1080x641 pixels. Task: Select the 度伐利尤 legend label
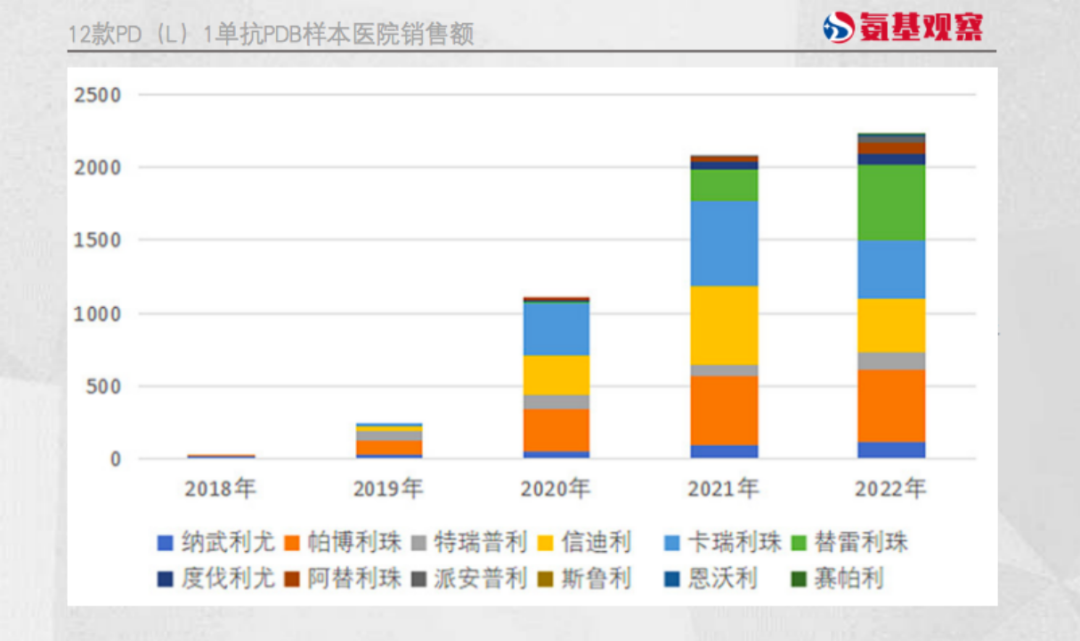(x=228, y=578)
